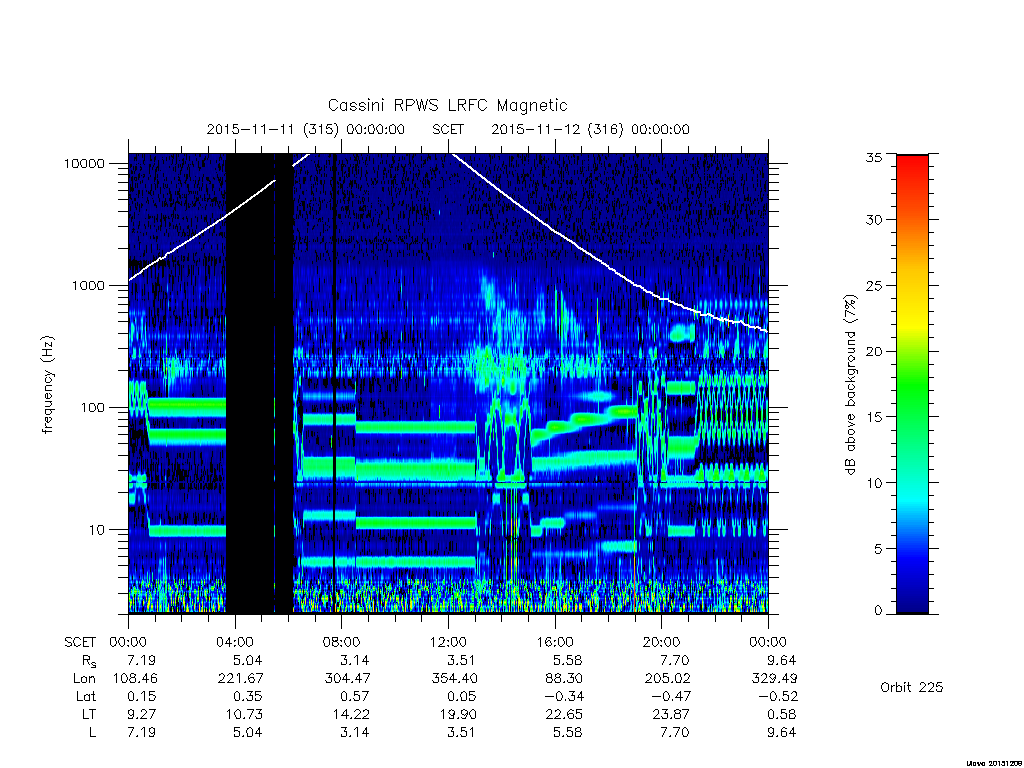This screenshot has height=768, width=1024.
Task: Click the Lon row label
Action: (84, 679)
